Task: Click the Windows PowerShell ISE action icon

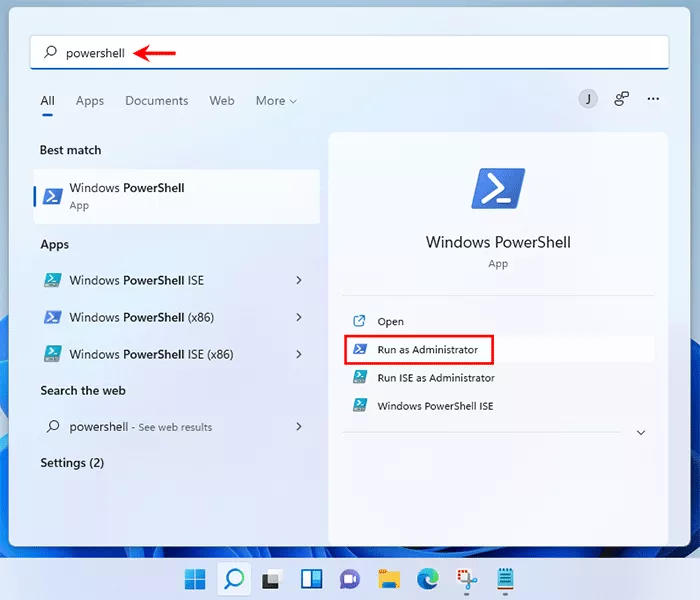Action: [x=360, y=405]
